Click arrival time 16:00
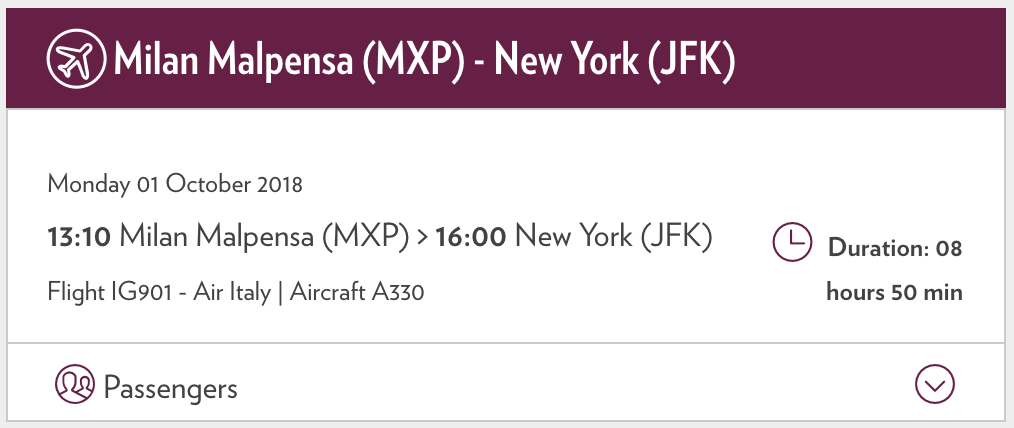 click(x=470, y=237)
